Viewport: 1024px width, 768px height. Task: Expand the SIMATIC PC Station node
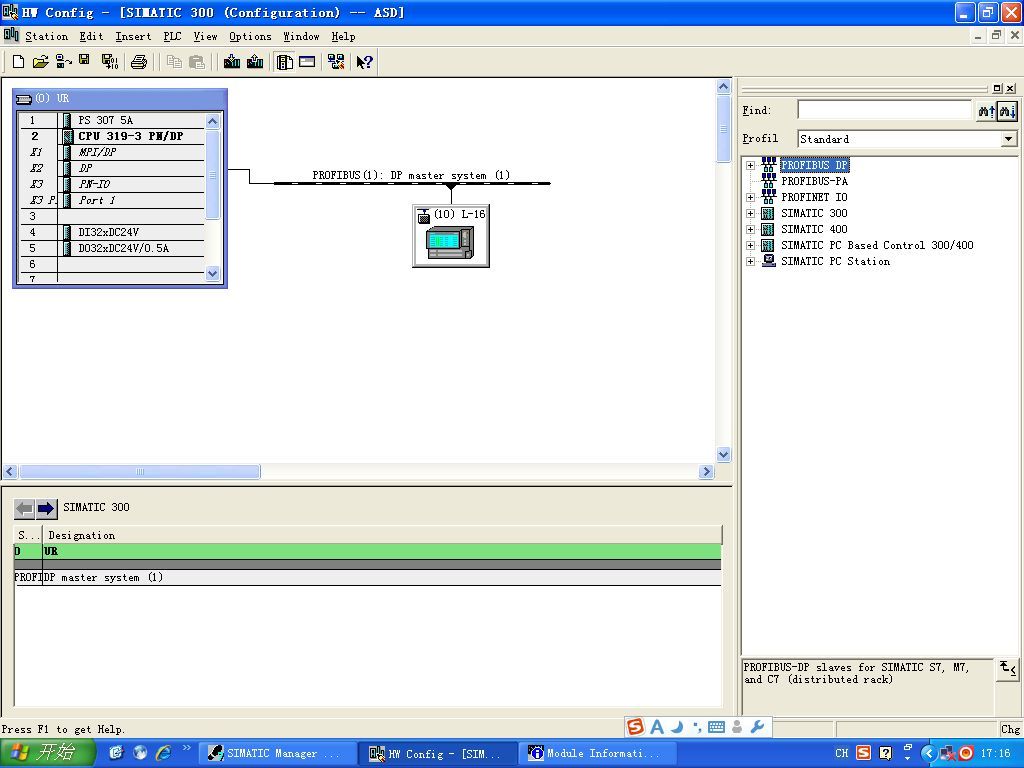tap(750, 261)
